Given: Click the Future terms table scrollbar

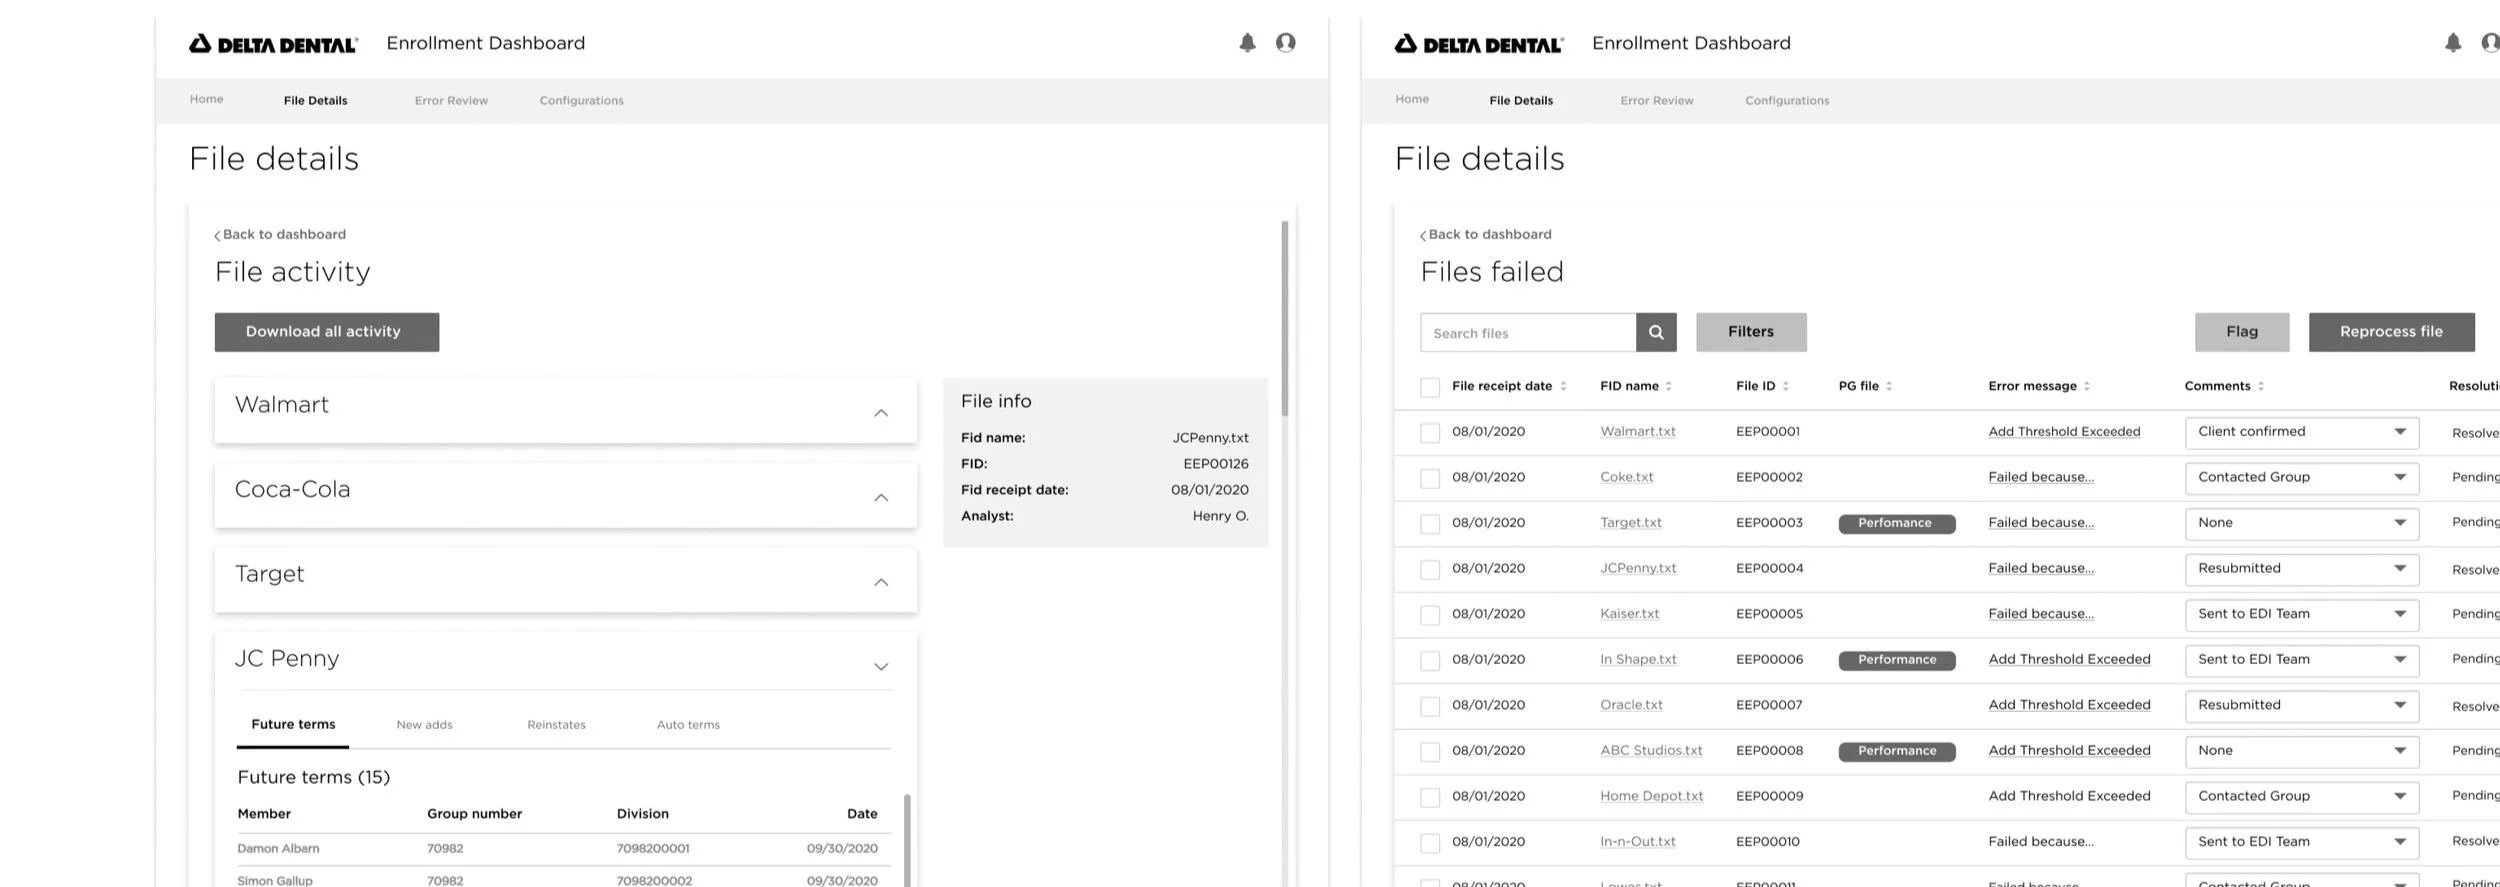Looking at the screenshot, I should pyautogui.click(x=907, y=840).
